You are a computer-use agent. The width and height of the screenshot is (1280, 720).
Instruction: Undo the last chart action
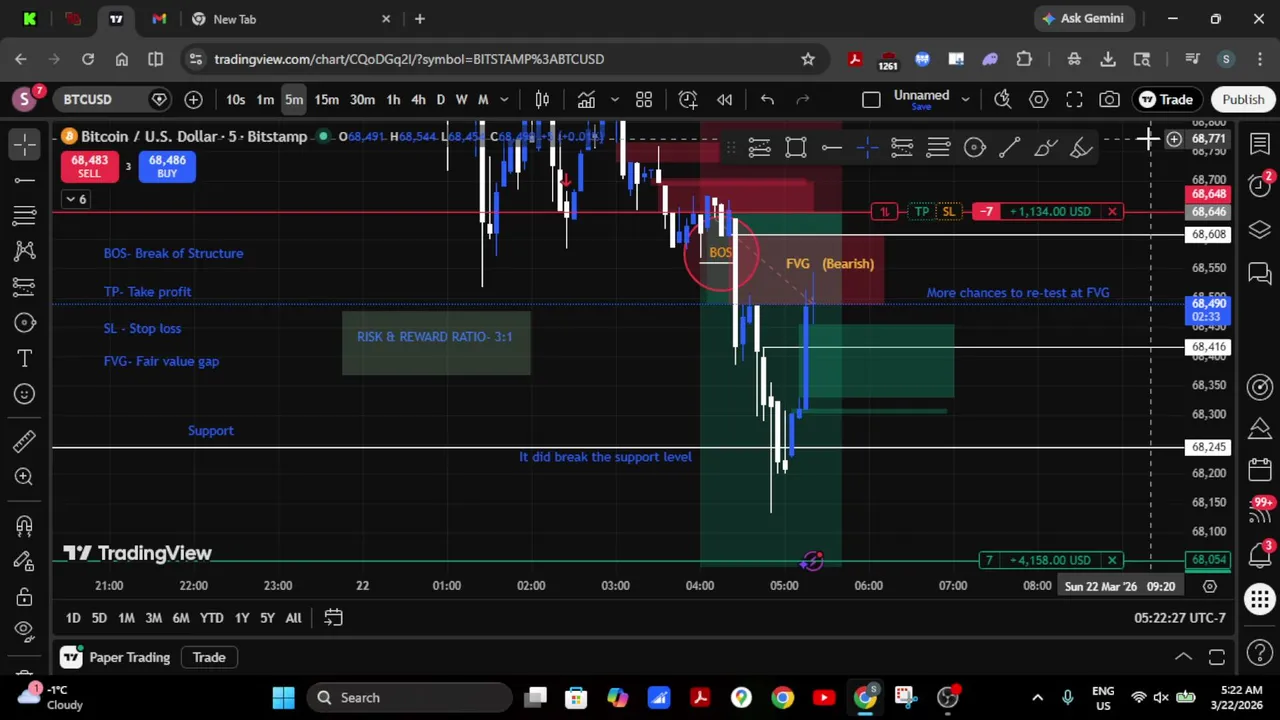(x=767, y=99)
